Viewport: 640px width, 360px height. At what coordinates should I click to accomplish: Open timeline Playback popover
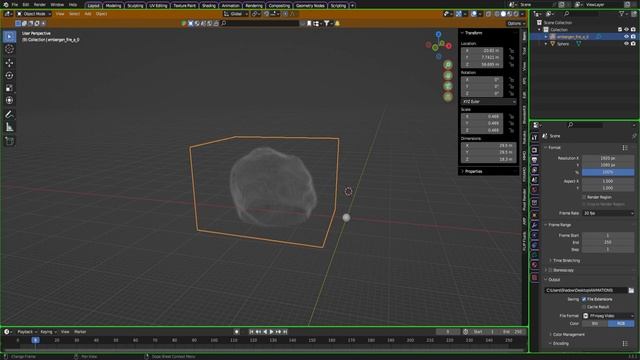coord(27,332)
